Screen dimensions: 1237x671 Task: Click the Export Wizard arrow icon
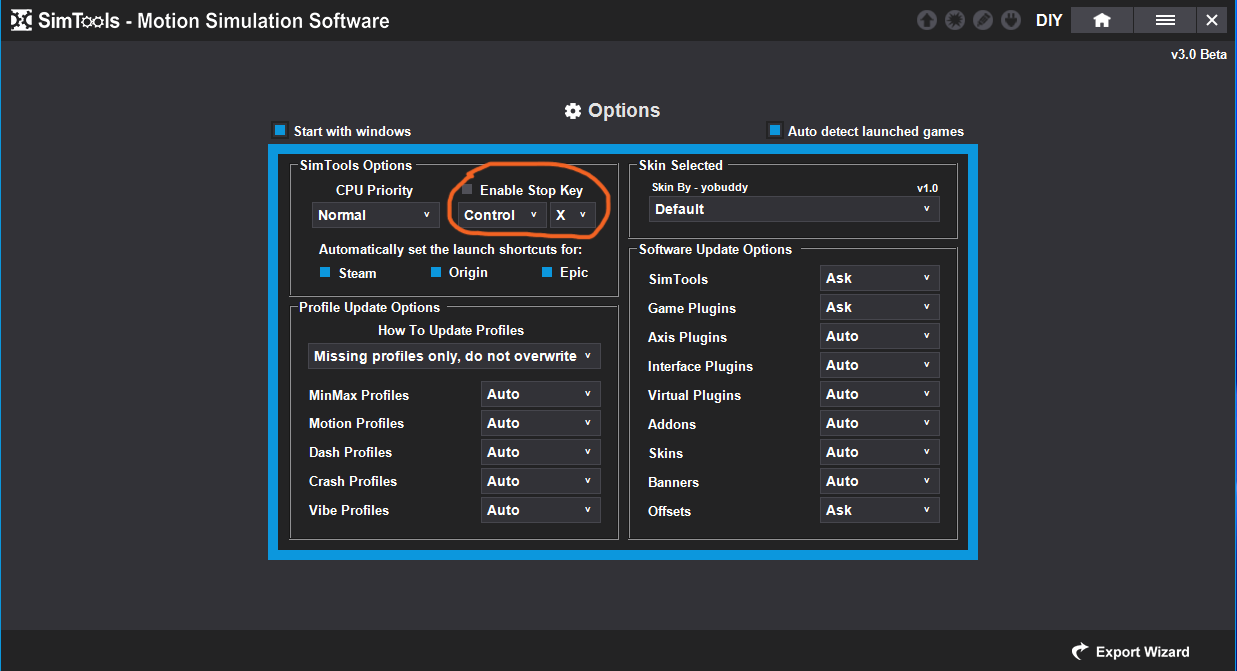(x=1080, y=652)
